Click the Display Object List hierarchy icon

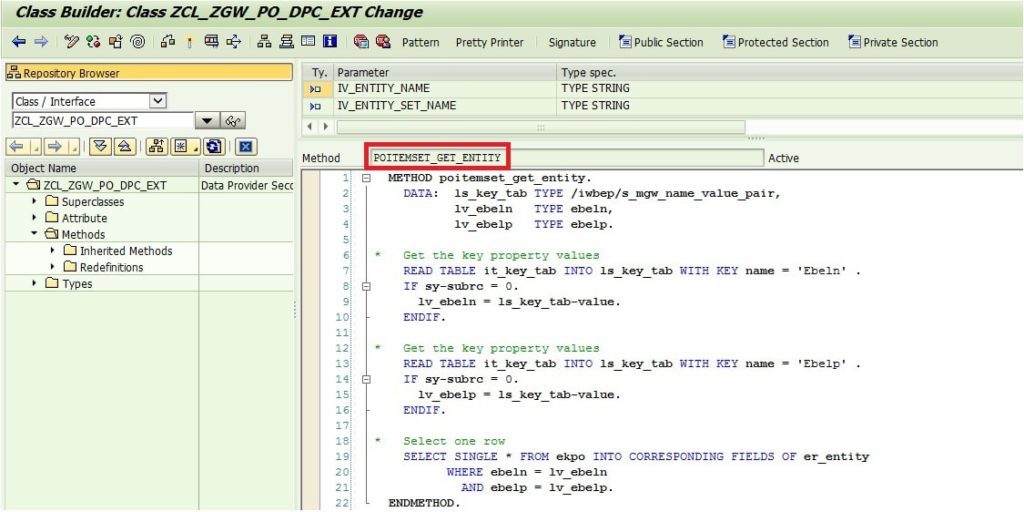click(264, 42)
